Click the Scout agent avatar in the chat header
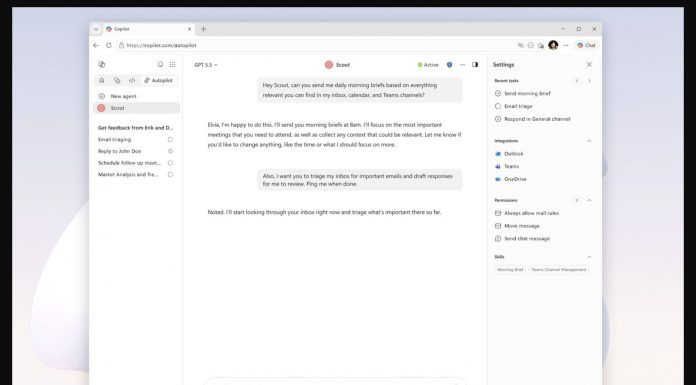Screen dimensions: 696x385 click(x=329, y=65)
